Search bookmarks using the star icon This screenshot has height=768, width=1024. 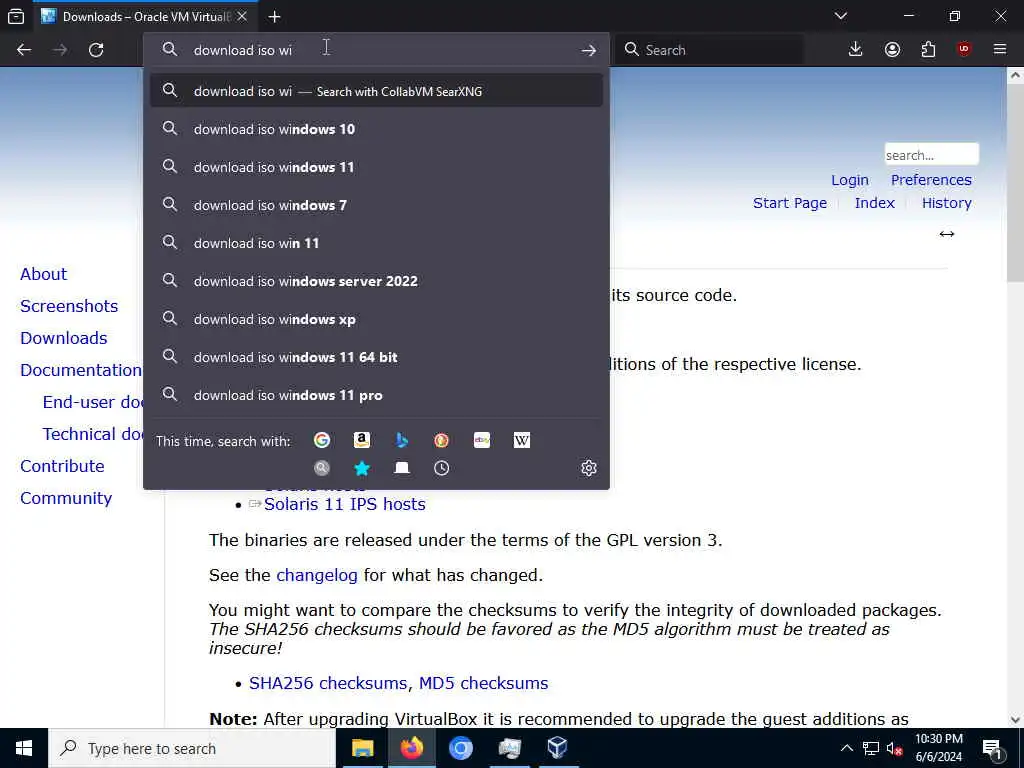362,468
